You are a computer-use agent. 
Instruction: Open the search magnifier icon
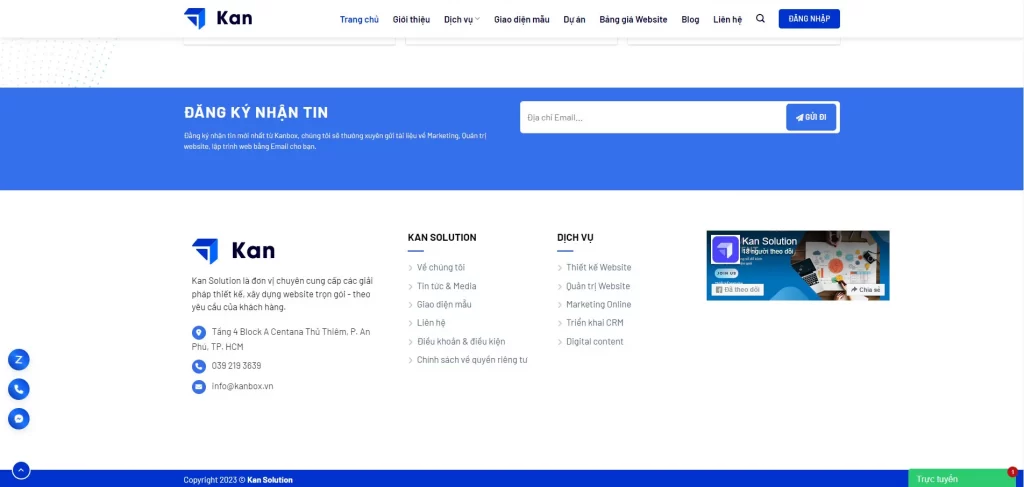(760, 19)
